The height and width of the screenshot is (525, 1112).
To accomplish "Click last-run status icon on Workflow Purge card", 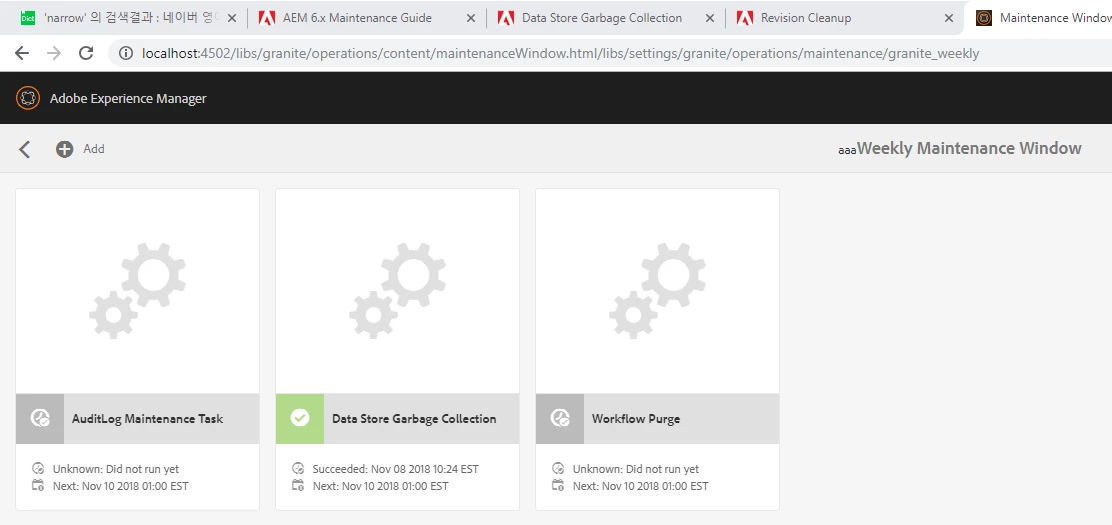I will (x=558, y=469).
